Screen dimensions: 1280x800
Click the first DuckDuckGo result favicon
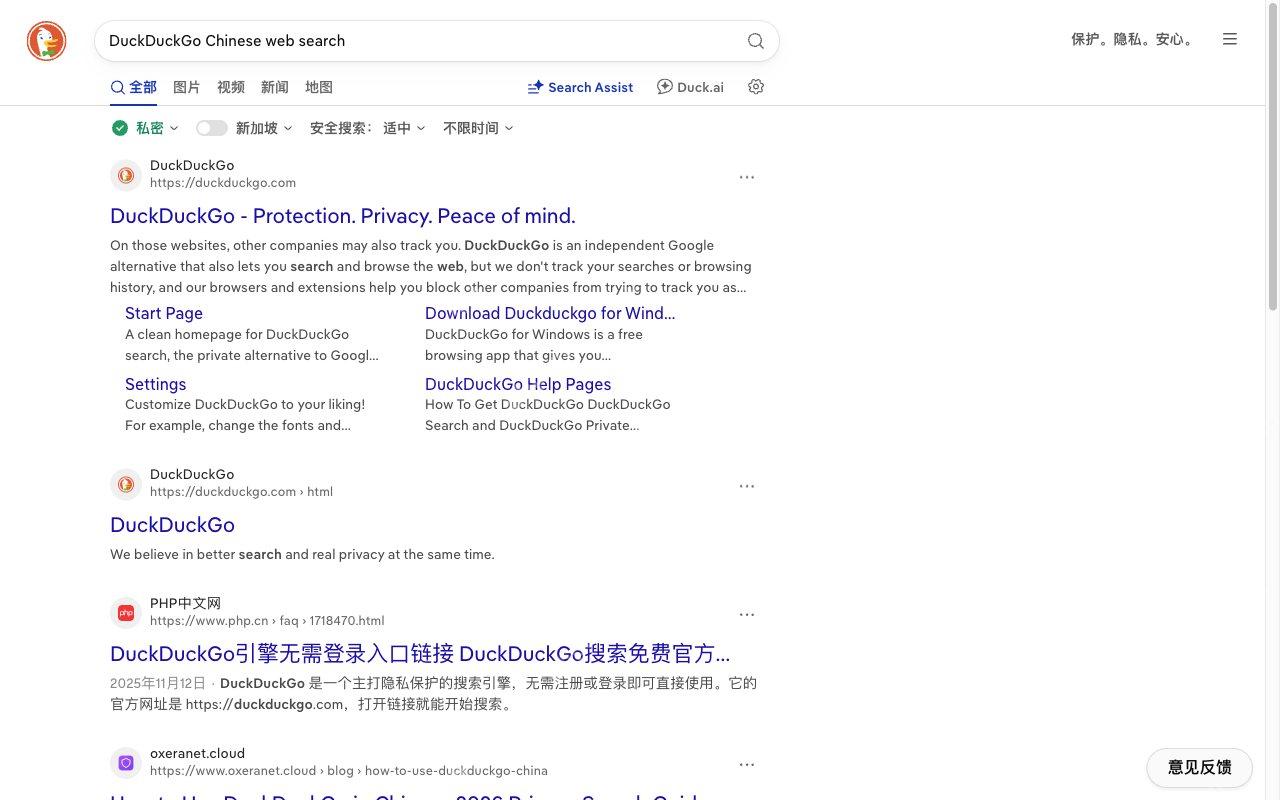(x=126, y=175)
